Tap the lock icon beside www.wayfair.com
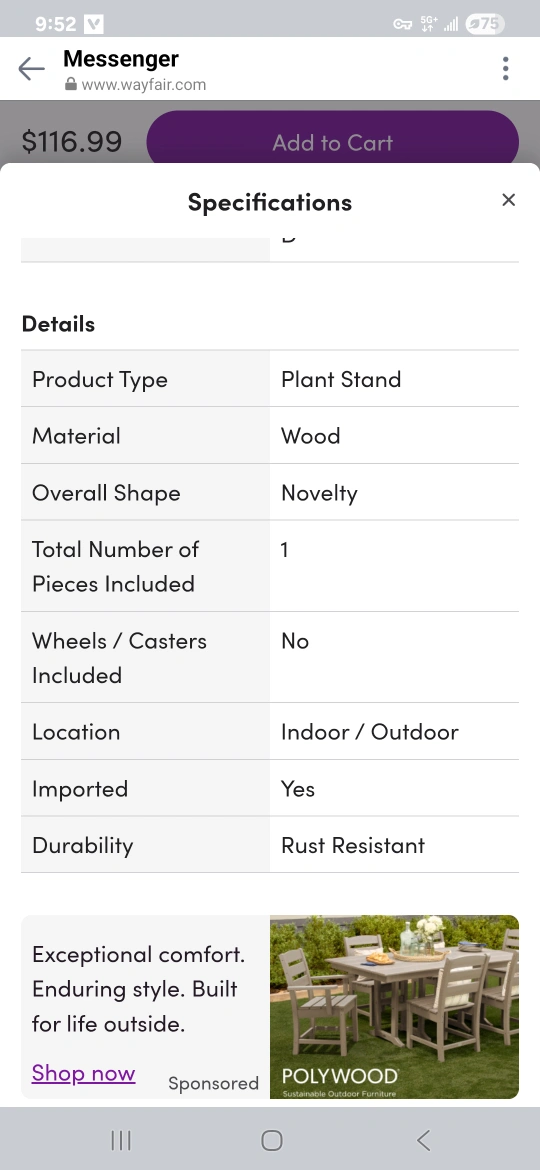Image resolution: width=540 pixels, height=1170 pixels. coord(71,84)
